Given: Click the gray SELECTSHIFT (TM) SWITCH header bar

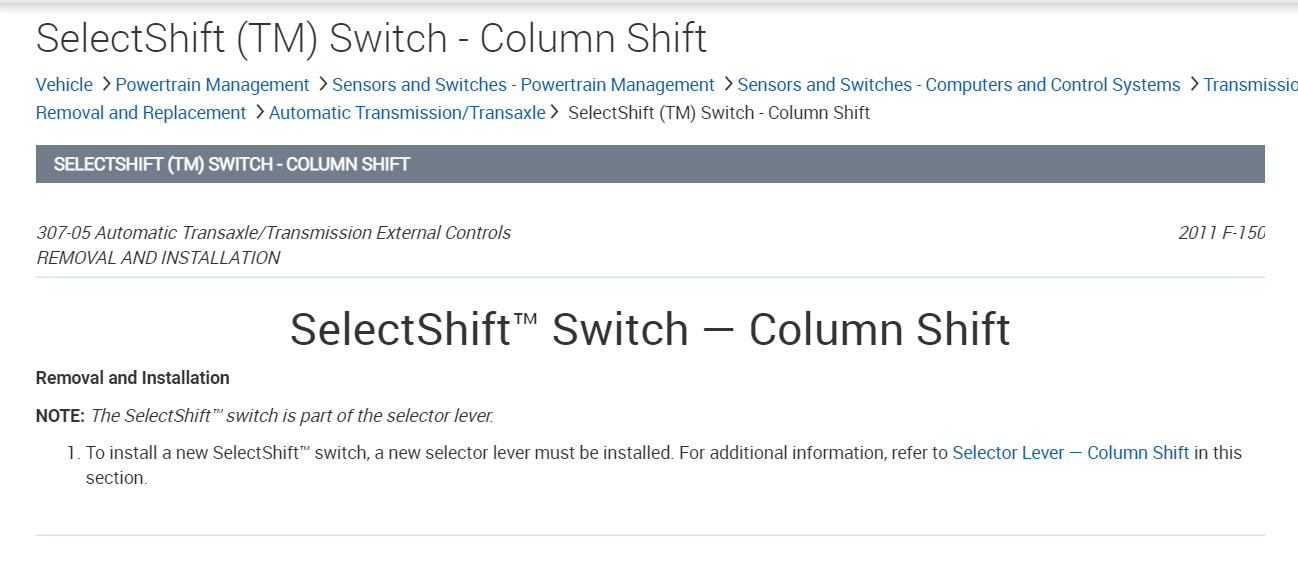Looking at the screenshot, I should point(650,164).
